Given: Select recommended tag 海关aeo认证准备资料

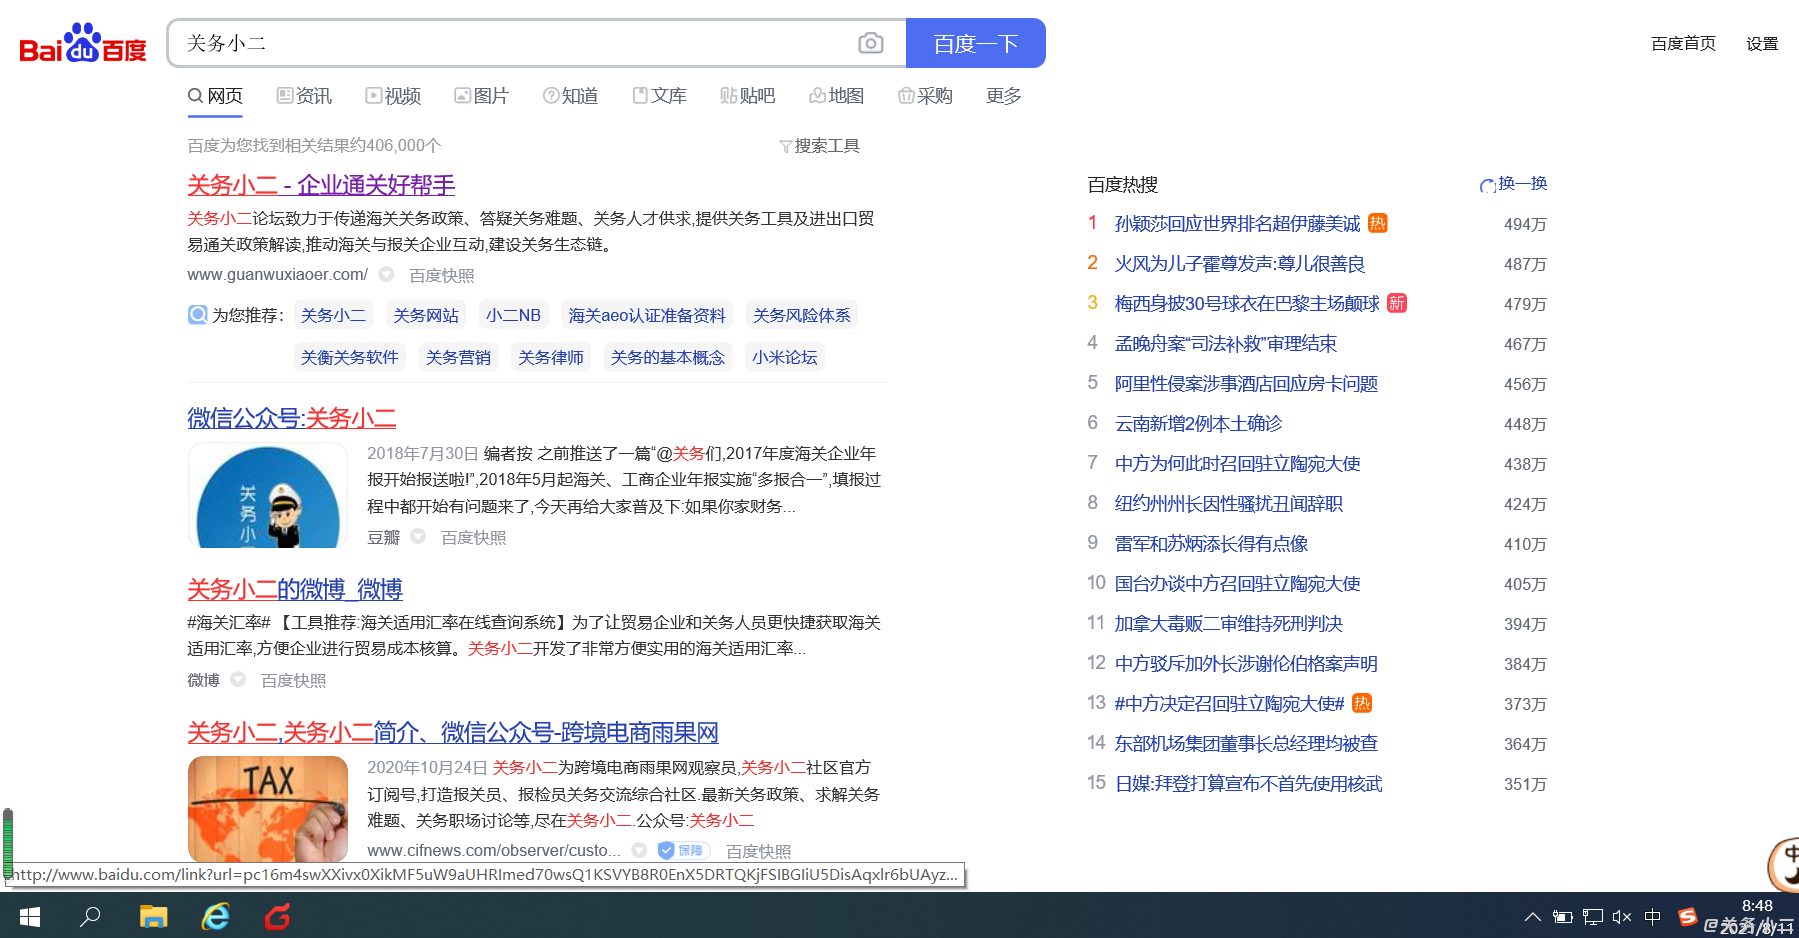Looking at the screenshot, I should click(x=647, y=315).
